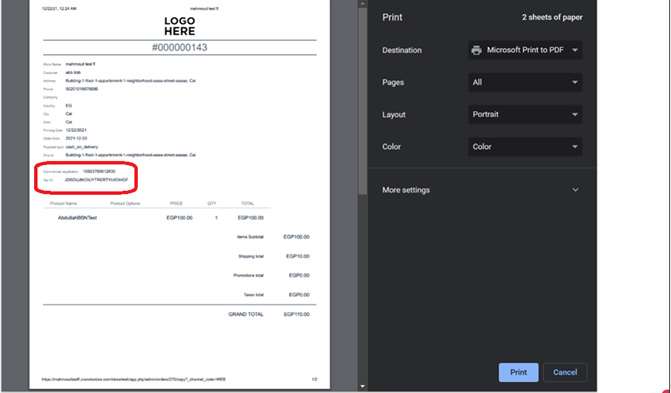Click the cash_on_delivery payment type value
Screen dimensions: 671x393
82,147
